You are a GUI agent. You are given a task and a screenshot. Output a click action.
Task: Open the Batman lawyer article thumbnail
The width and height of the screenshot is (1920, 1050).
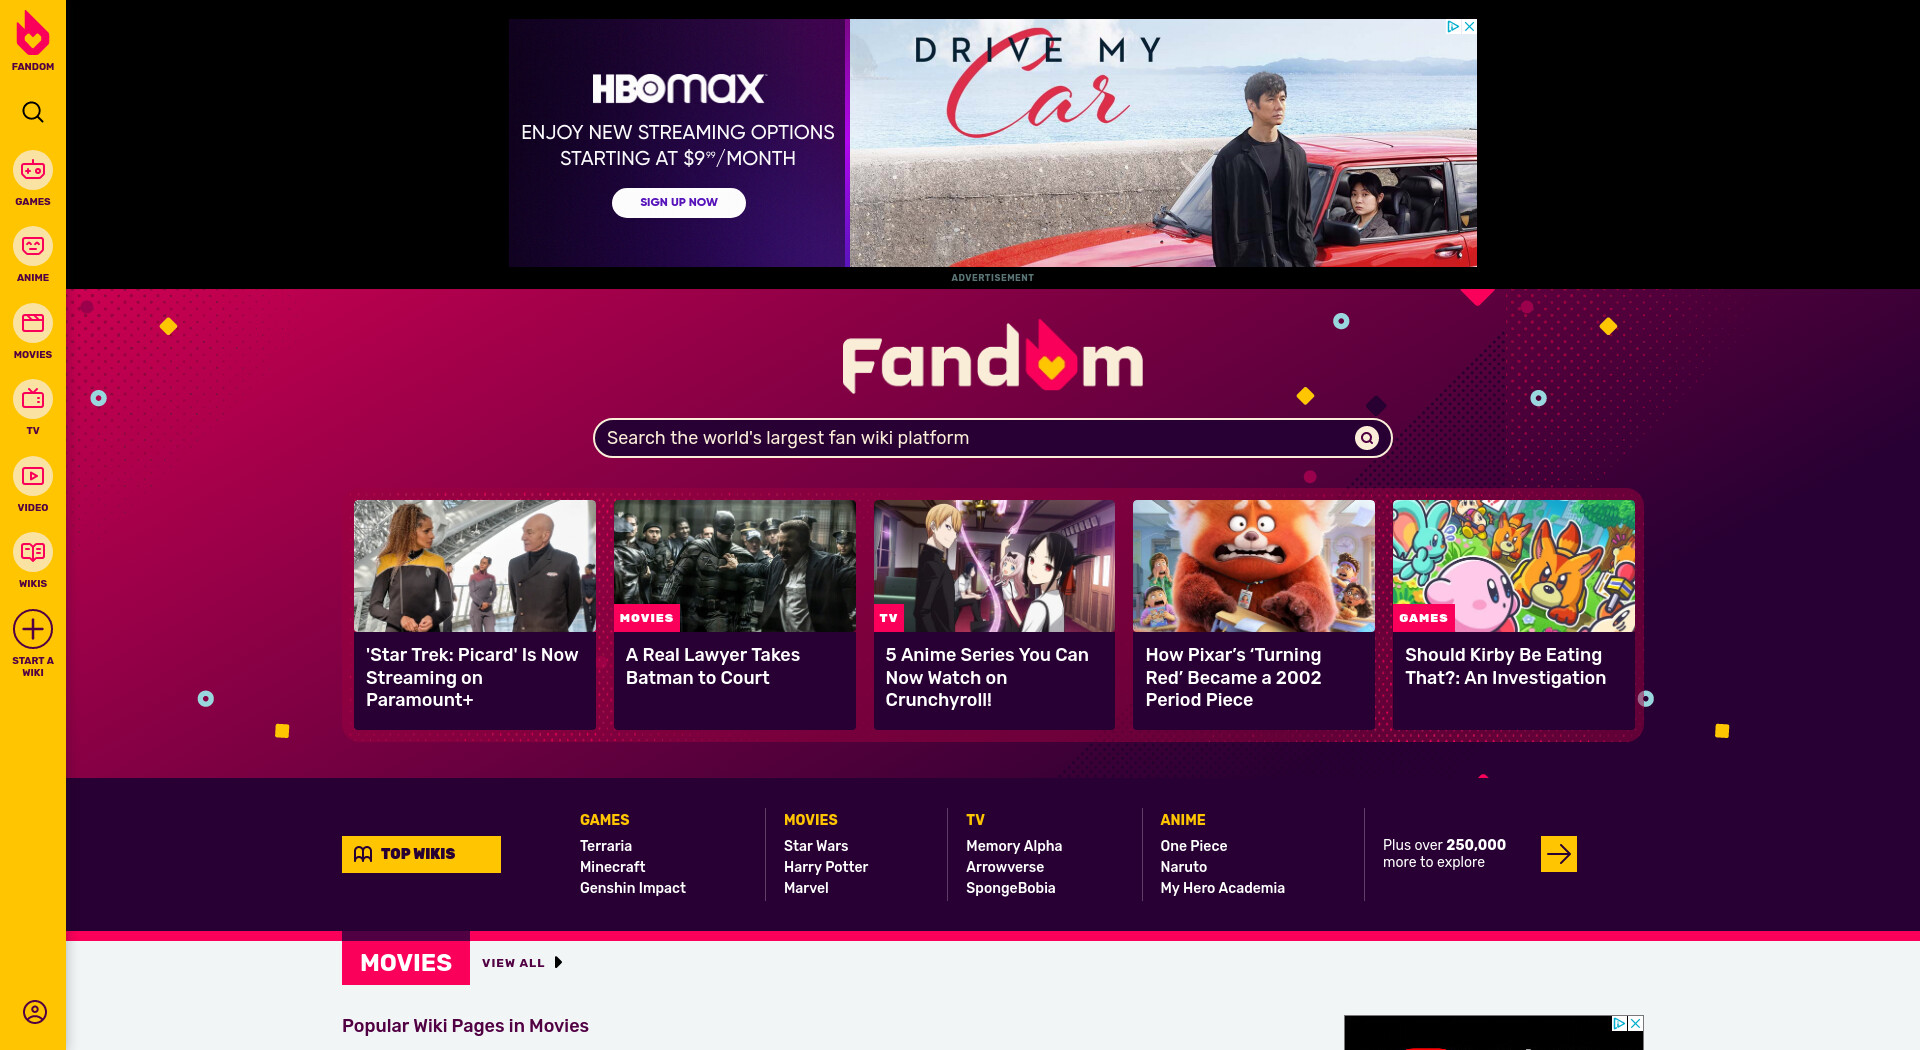pyautogui.click(x=734, y=566)
